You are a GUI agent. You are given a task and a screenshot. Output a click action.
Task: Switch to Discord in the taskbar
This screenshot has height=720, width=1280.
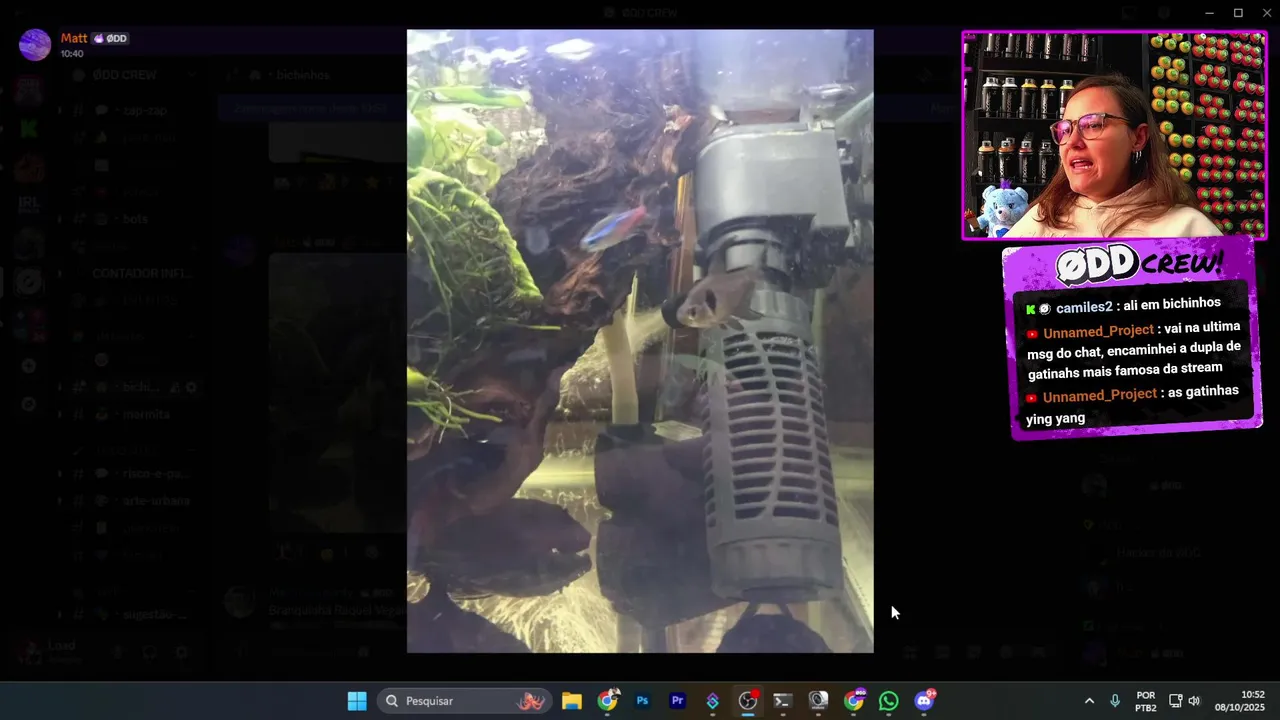click(x=924, y=701)
